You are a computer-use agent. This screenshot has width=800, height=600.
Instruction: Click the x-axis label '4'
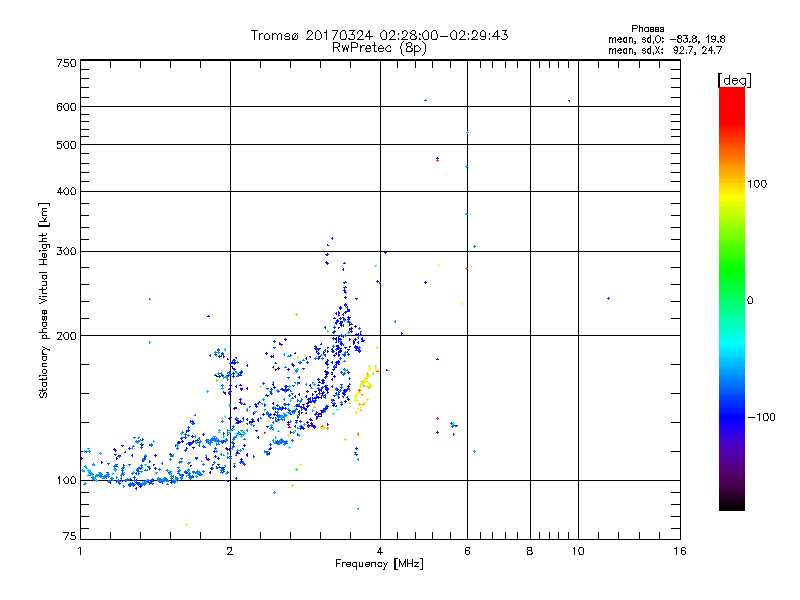pyautogui.click(x=380, y=551)
